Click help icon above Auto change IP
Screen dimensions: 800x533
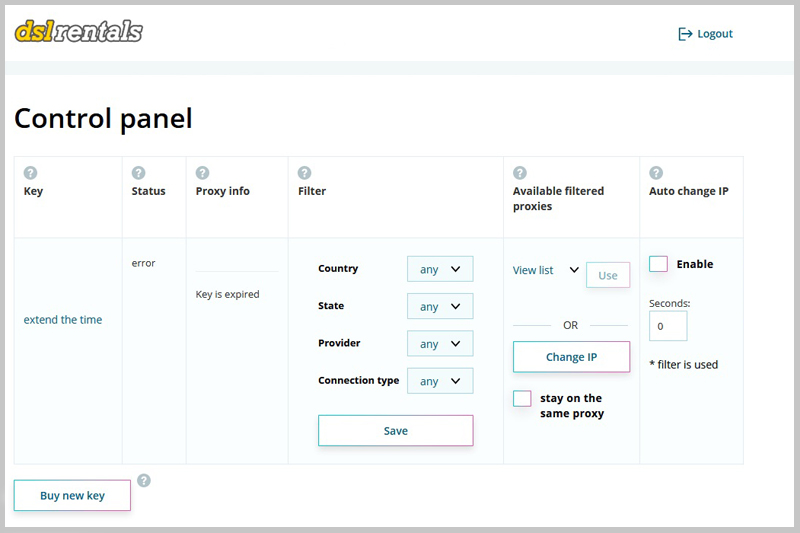click(x=656, y=173)
